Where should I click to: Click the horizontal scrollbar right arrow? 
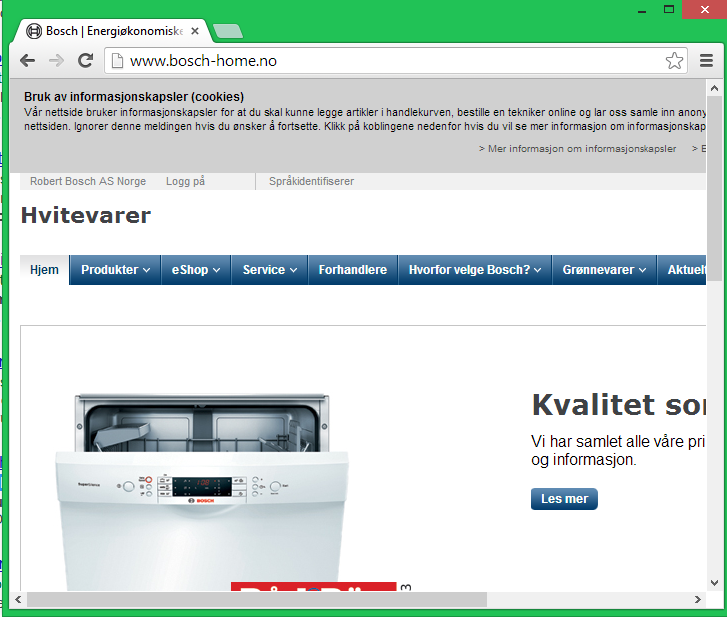698,599
